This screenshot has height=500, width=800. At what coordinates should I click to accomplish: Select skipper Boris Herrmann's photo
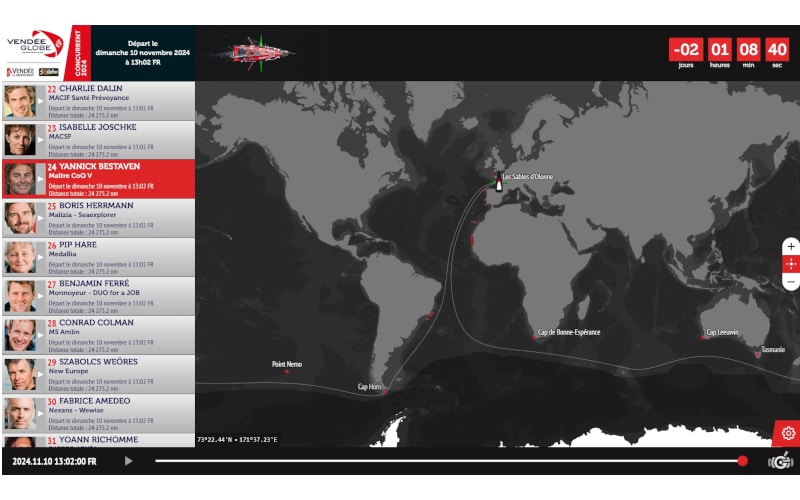(x=20, y=218)
